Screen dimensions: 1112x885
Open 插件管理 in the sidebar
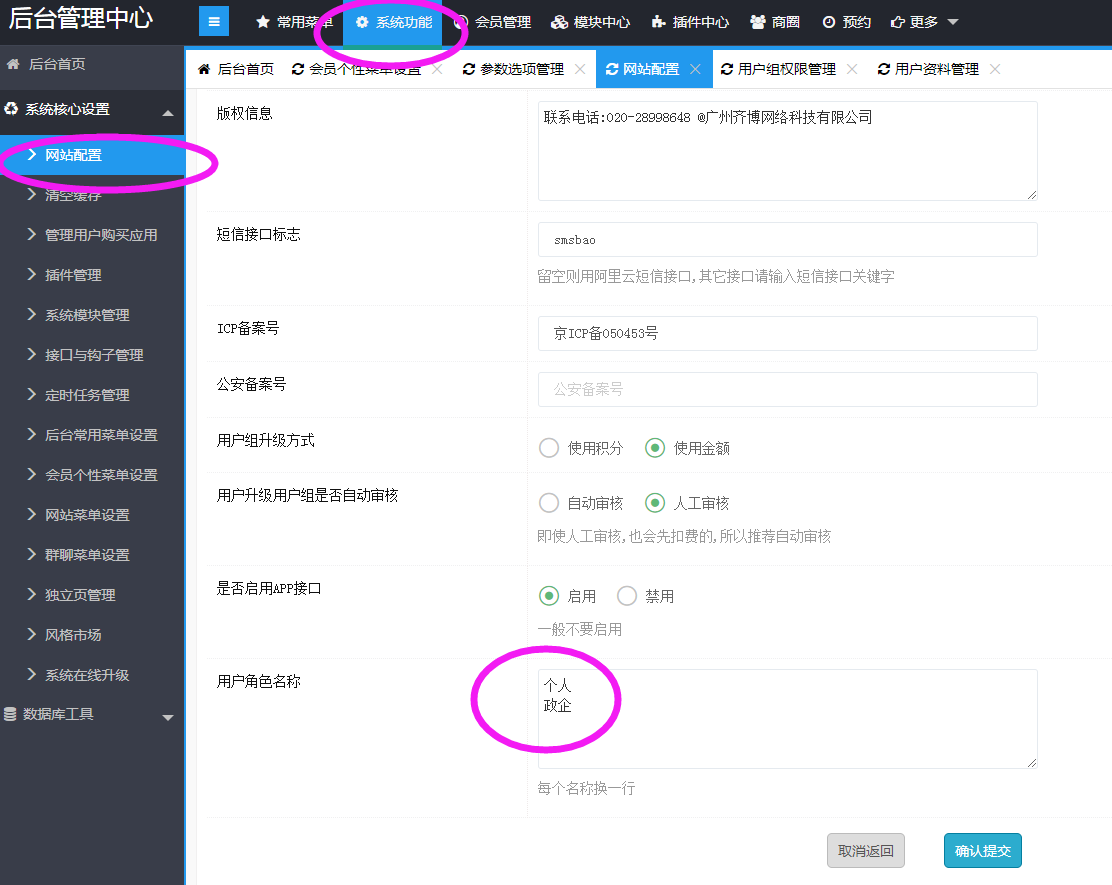pos(73,275)
